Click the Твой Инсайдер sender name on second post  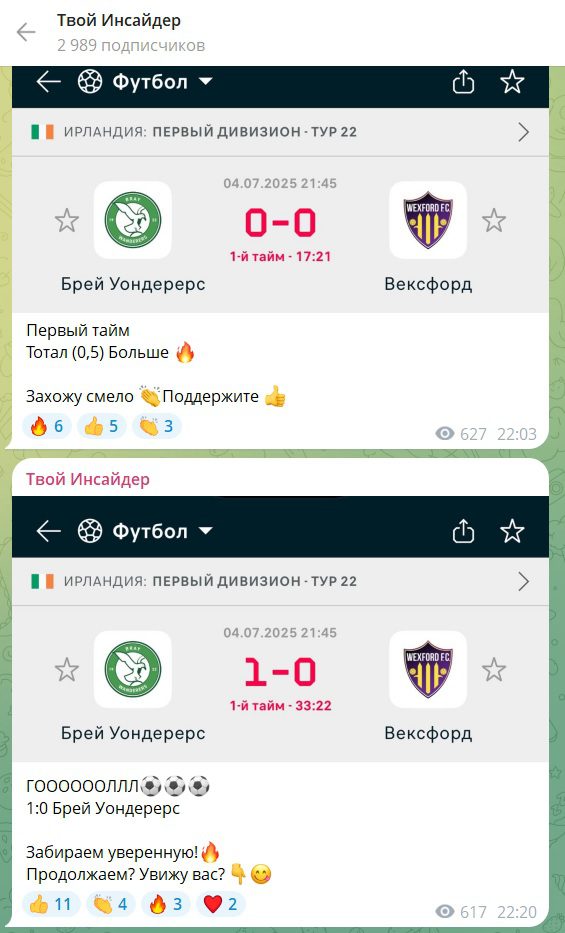(x=87, y=479)
